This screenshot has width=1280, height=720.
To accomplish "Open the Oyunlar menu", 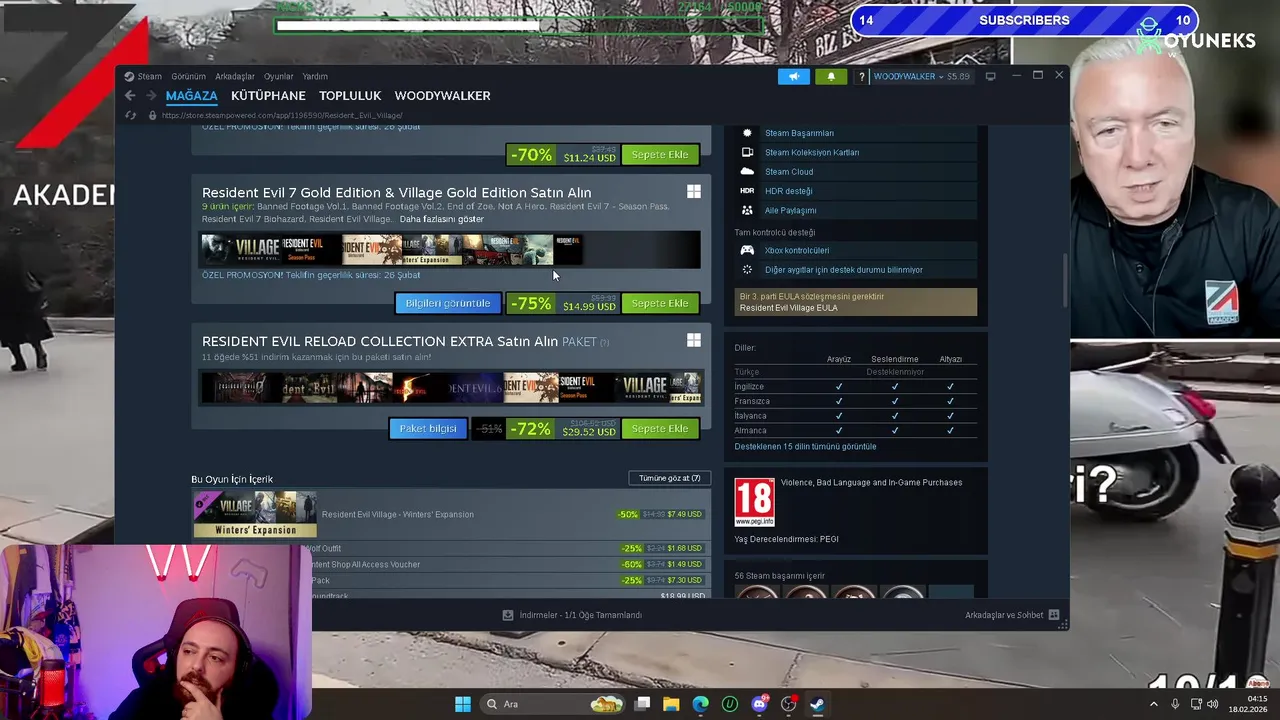I will coord(279,76).
